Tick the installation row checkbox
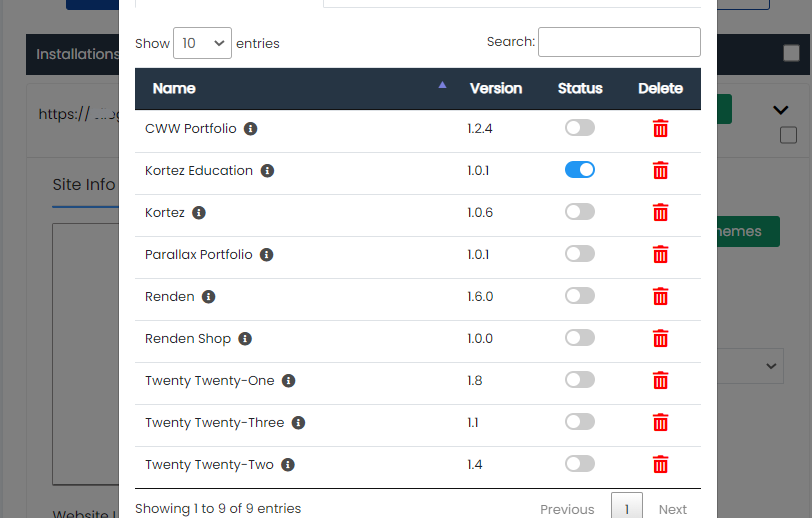Screen dimensions: 812x518 point(788,135)
